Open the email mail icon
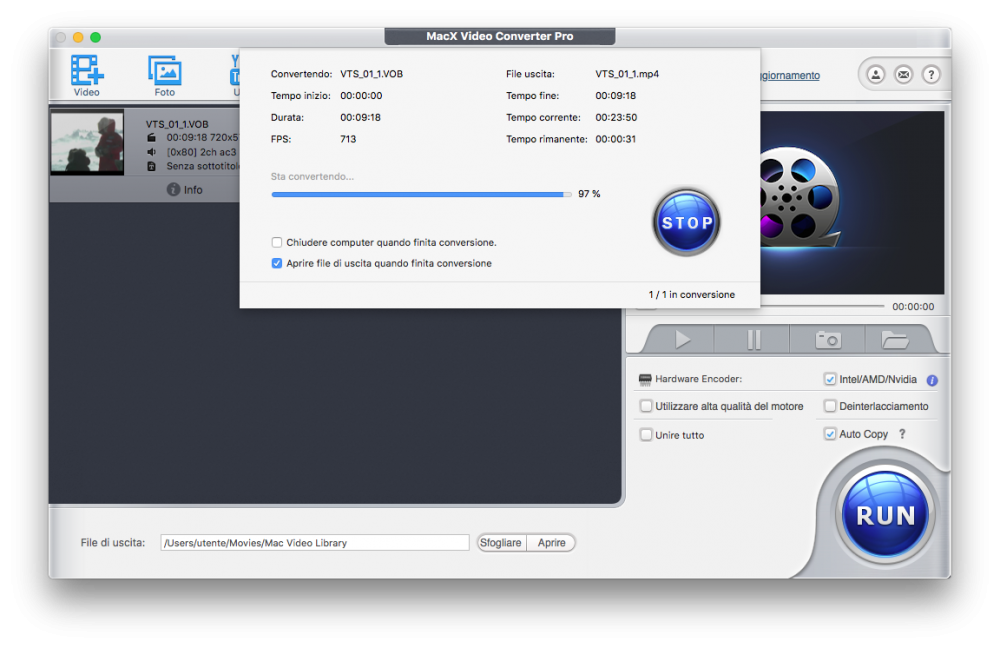Viewport: 1000px width, 648px height. coord(903,75)
